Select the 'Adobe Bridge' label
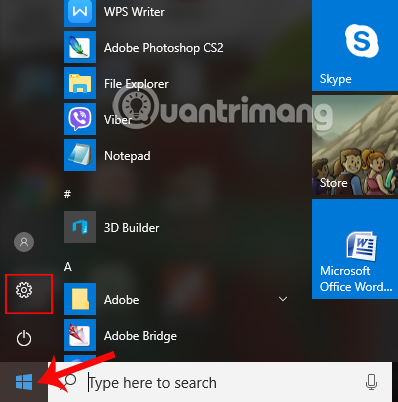Image resolution: width=398 pixels, height=402 pixels. tap(140, 336)
